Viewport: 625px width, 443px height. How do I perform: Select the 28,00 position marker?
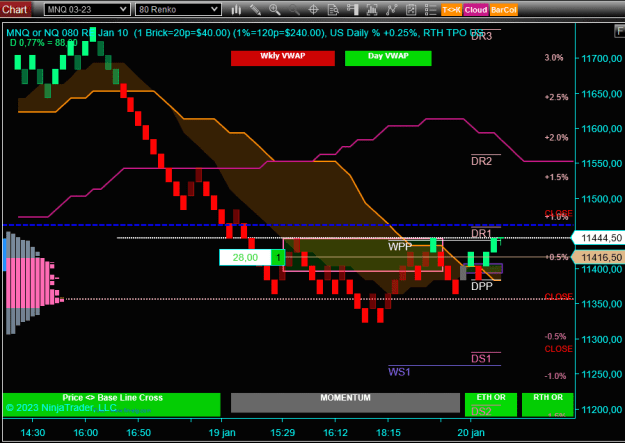[x=245, y=258]
